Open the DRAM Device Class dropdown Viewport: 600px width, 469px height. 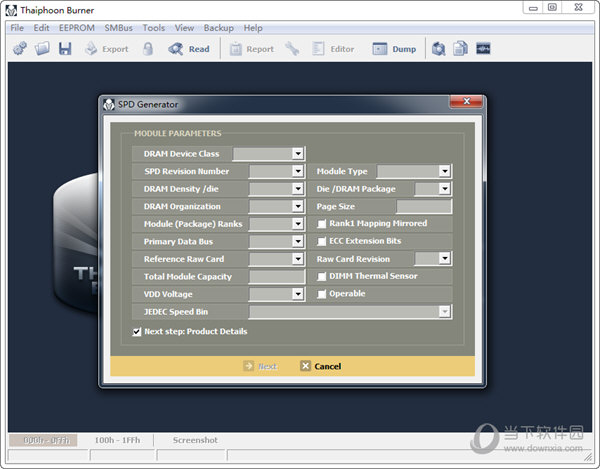click(x=298, y=154)
